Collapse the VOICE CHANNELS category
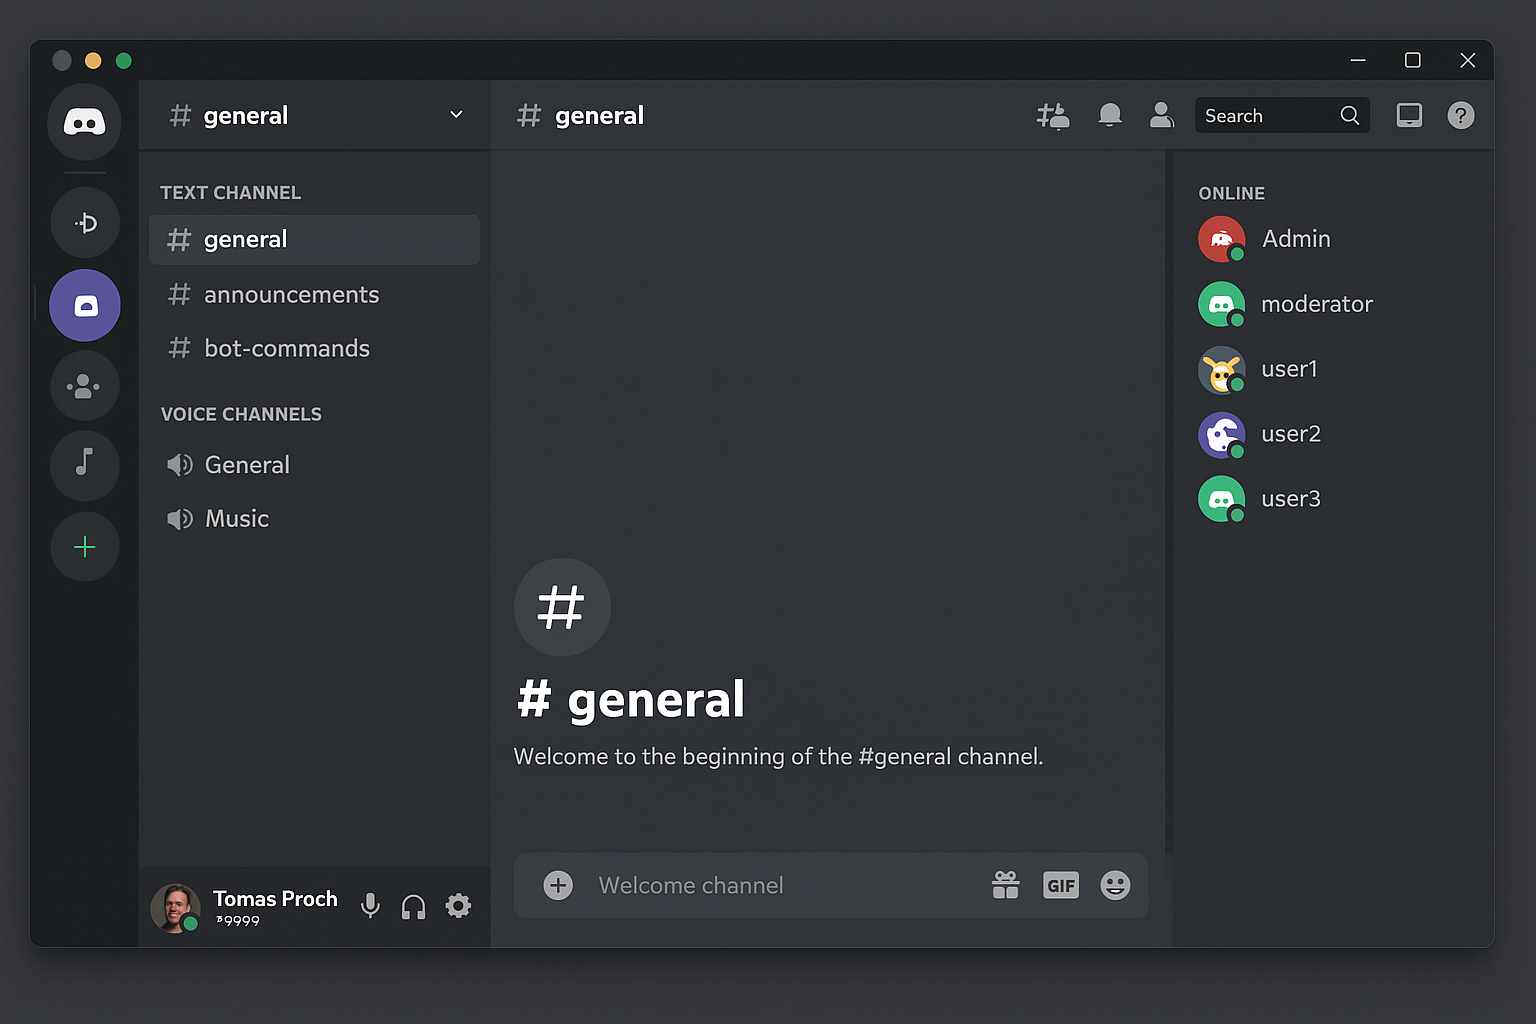 click(241, 414)
